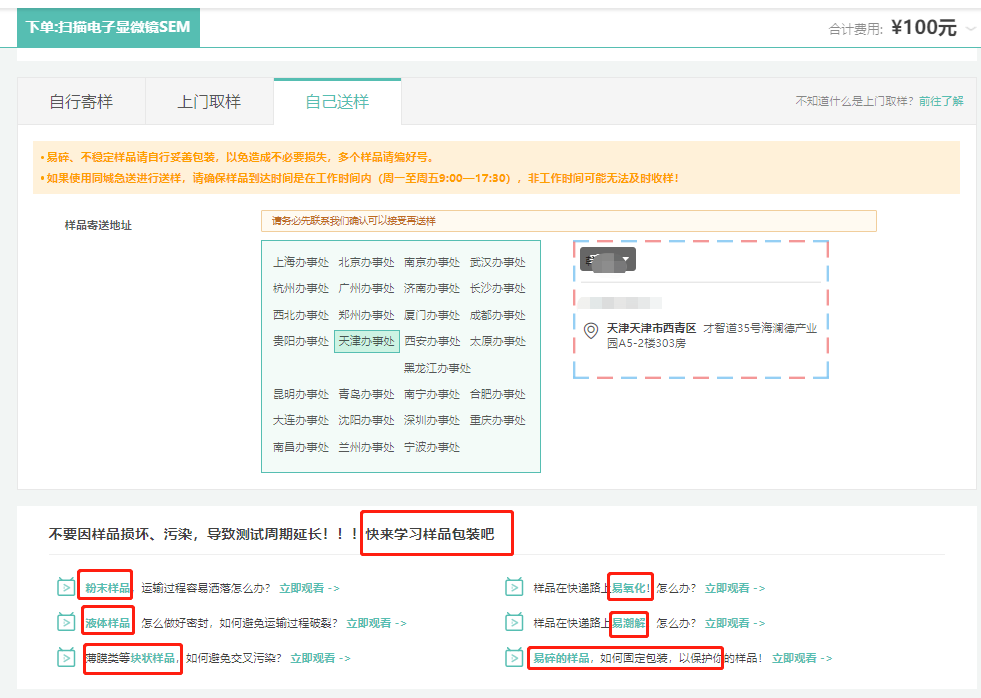The image size is (981, 698).
Task: Select the 自己送样 tab
Action: pos(337,100)
